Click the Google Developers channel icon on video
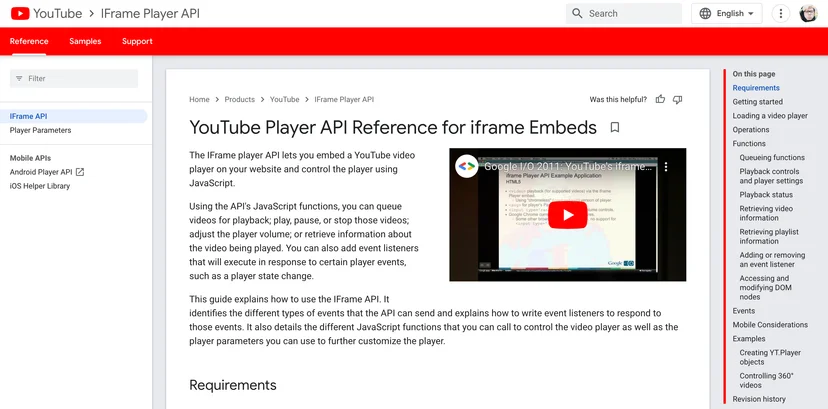This screenshot has height=409, width=828. 466,166
